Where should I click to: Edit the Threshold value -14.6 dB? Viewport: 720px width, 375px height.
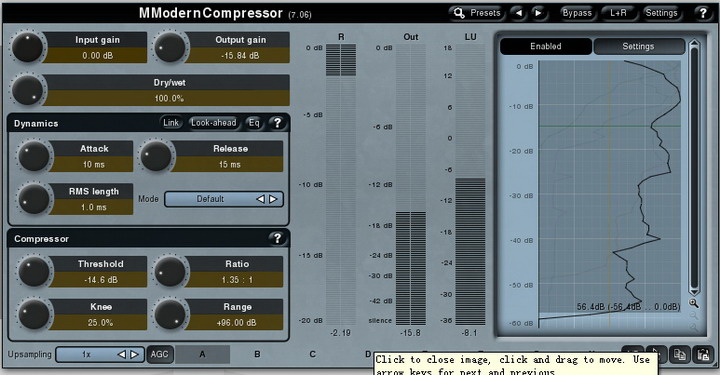coord(100,280)
